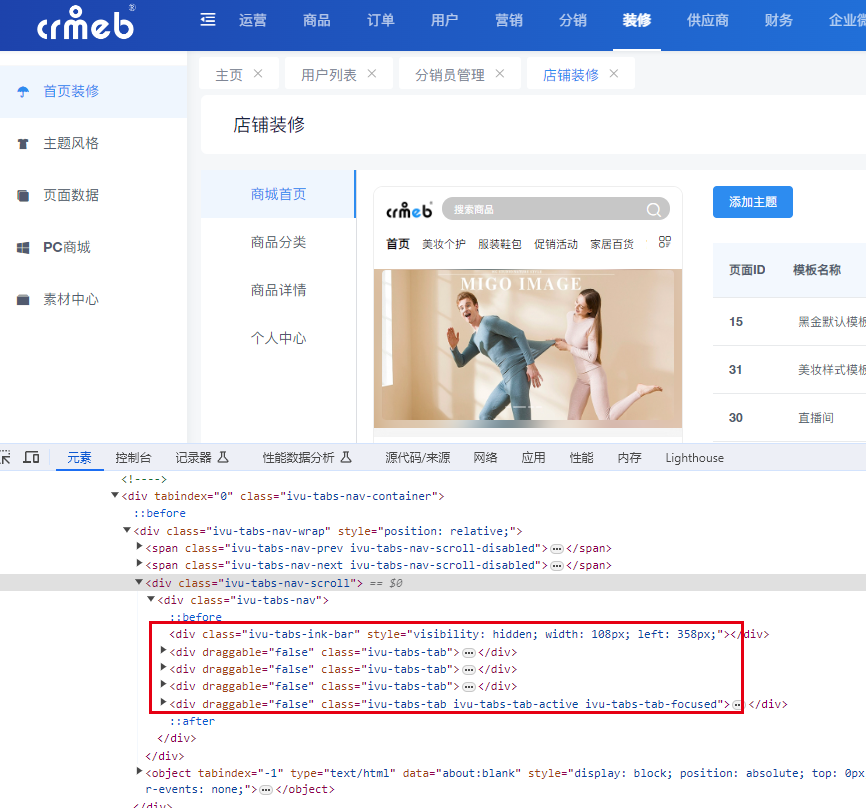Screen dimensions: 866x808
Task: Open the 营销 top menu
Action: point(509,20)
